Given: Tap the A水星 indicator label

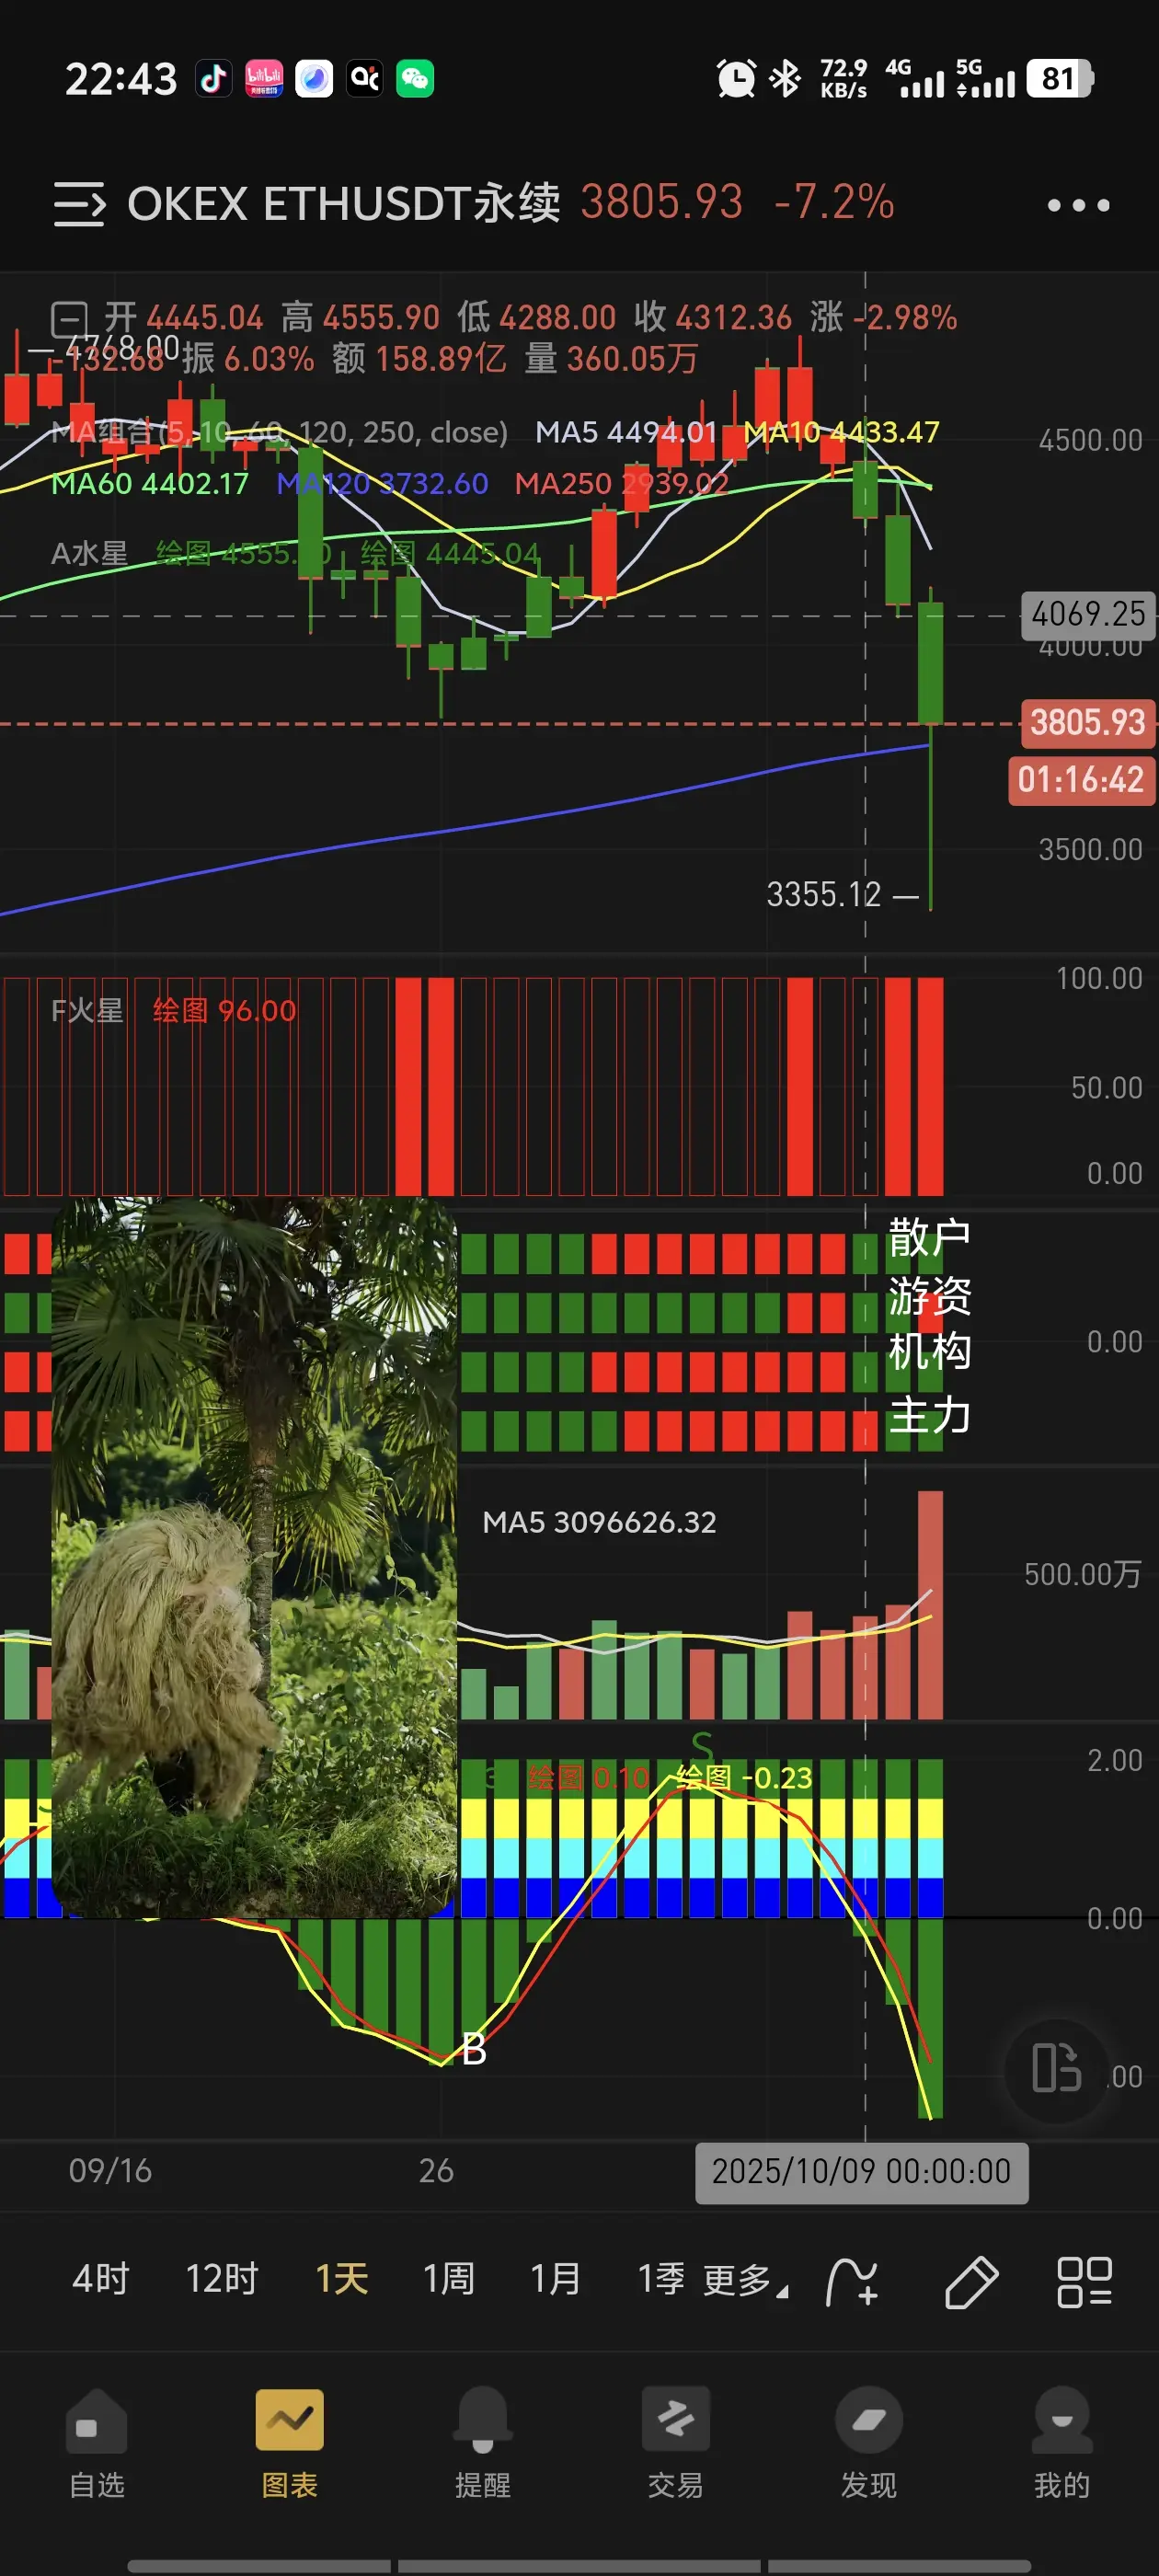Looking at the screenshot, I should click(90, 553).
